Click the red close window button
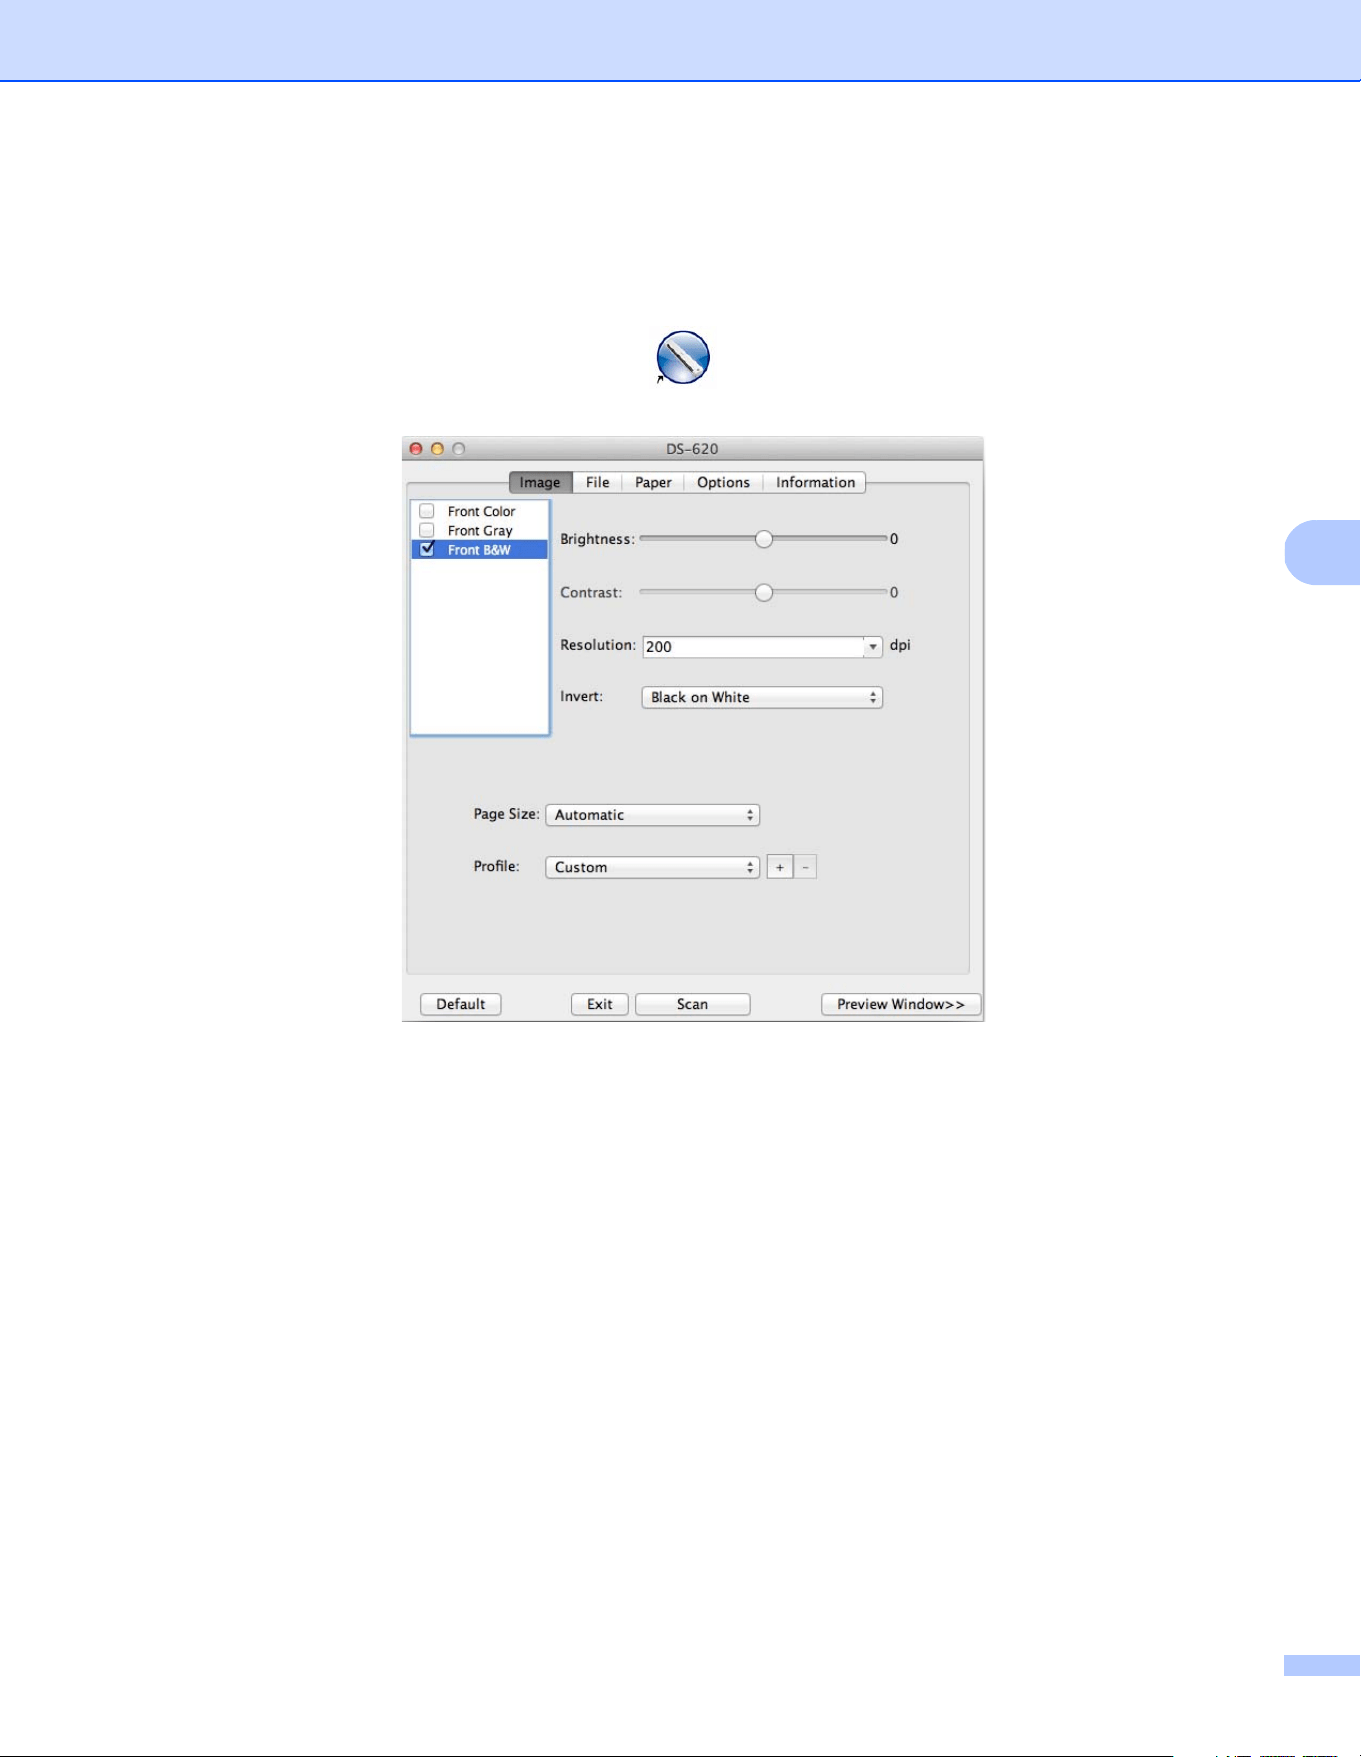This screenshot has height=1757, width=1361. click(416, 449)
